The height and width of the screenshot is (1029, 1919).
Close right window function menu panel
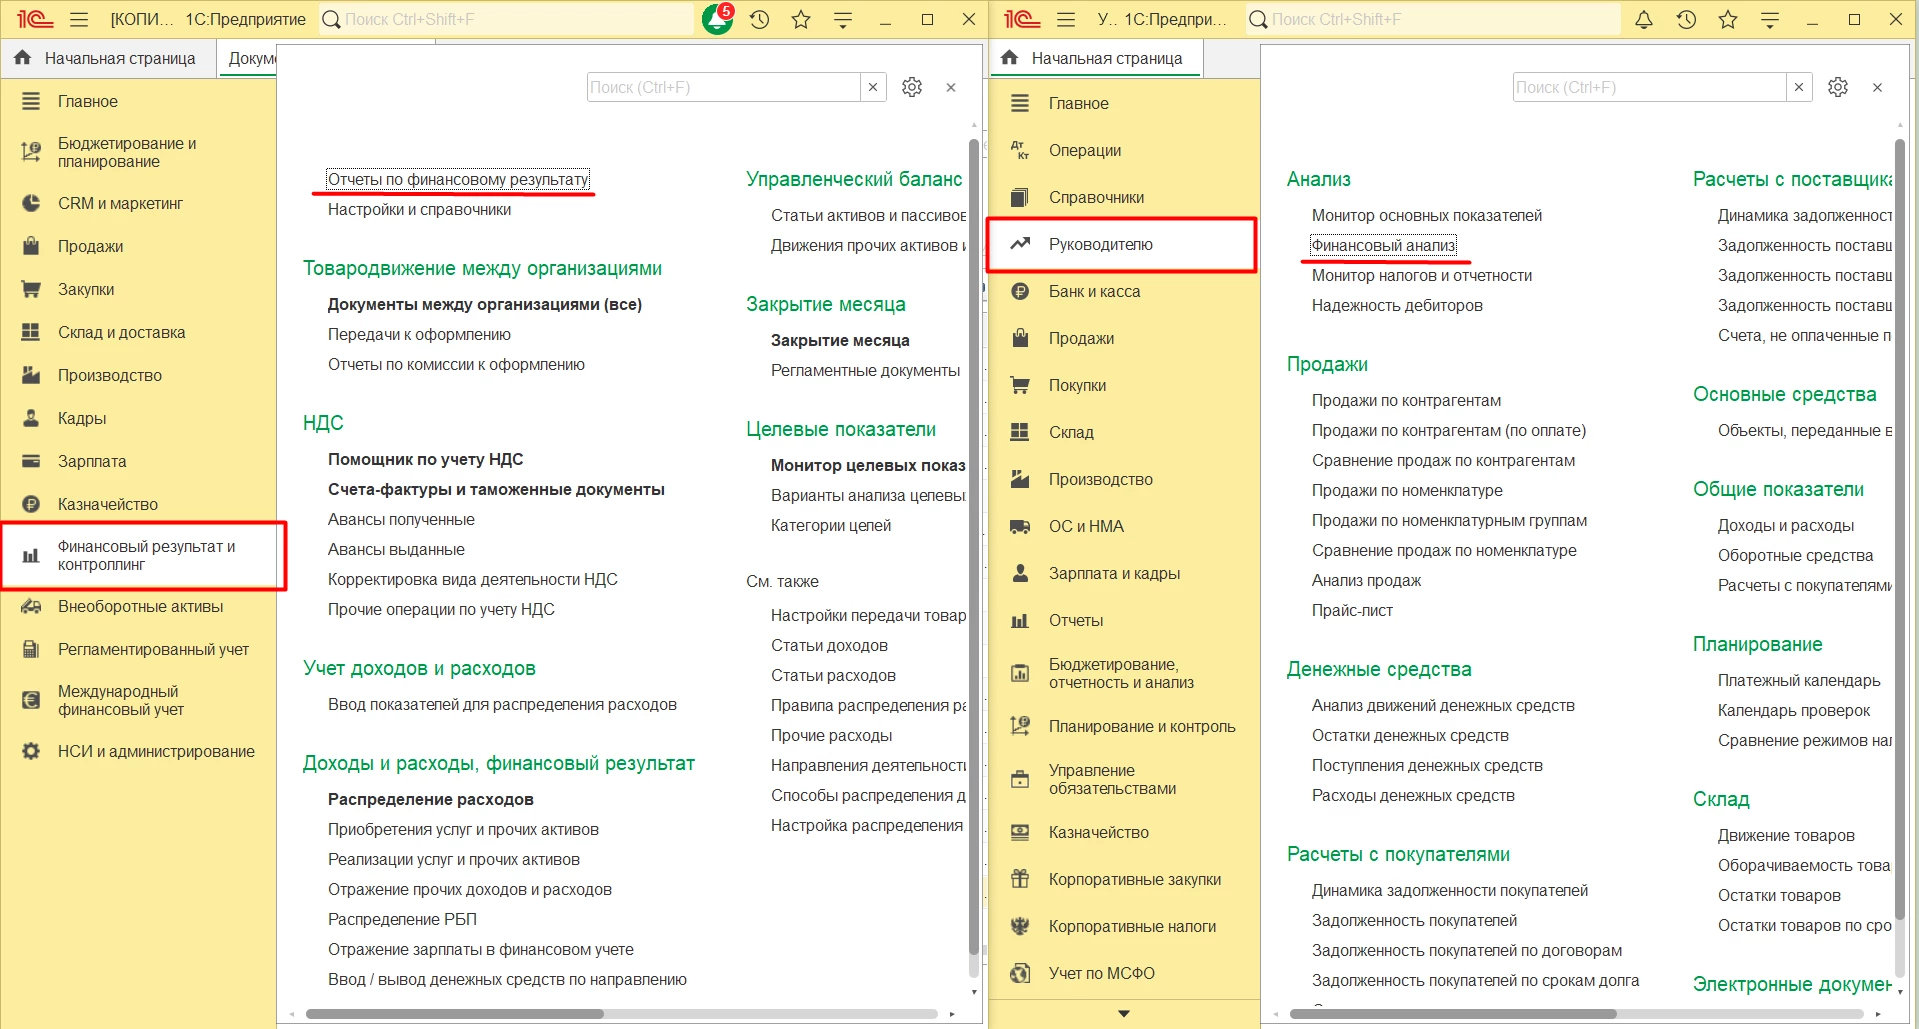tap(1878, 88)
